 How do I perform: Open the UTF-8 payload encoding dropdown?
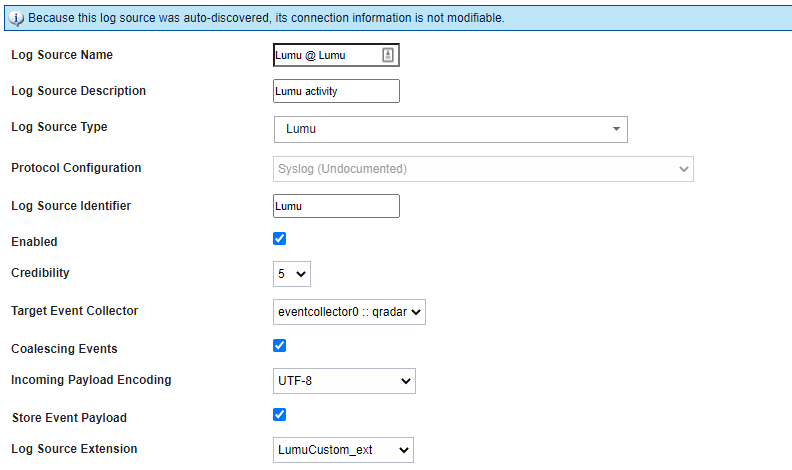pos(344,381)
